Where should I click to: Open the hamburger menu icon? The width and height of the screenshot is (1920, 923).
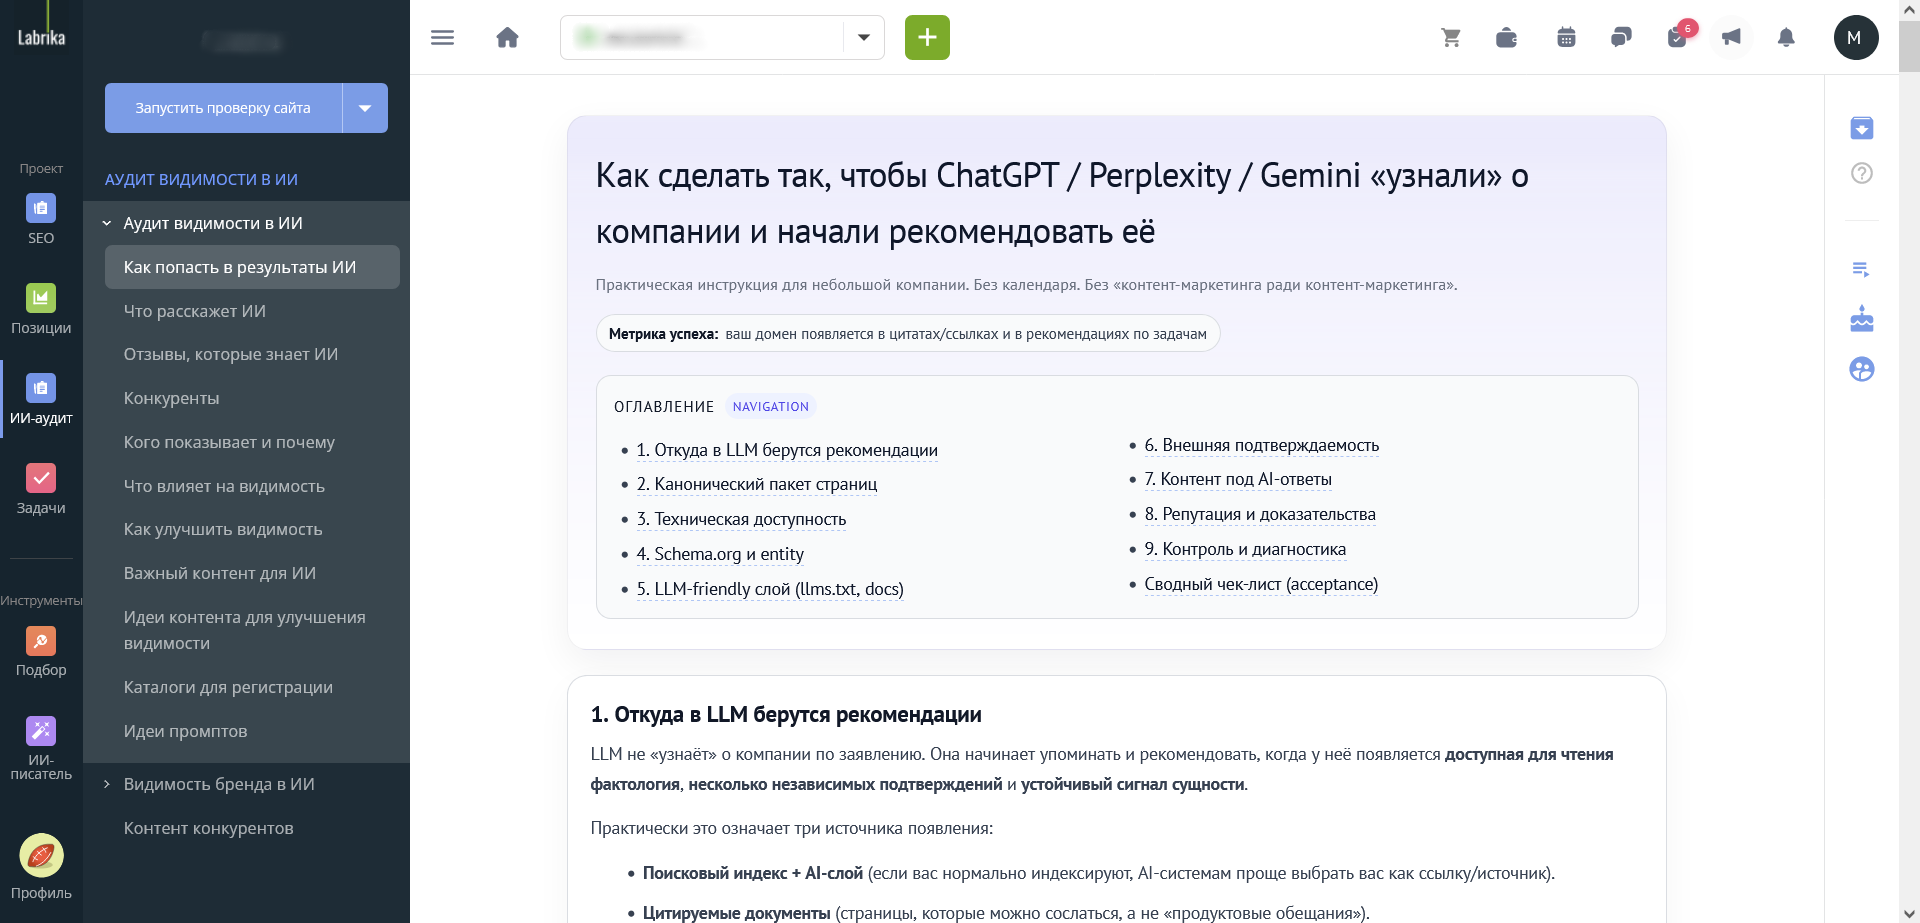tap(442, 38)
